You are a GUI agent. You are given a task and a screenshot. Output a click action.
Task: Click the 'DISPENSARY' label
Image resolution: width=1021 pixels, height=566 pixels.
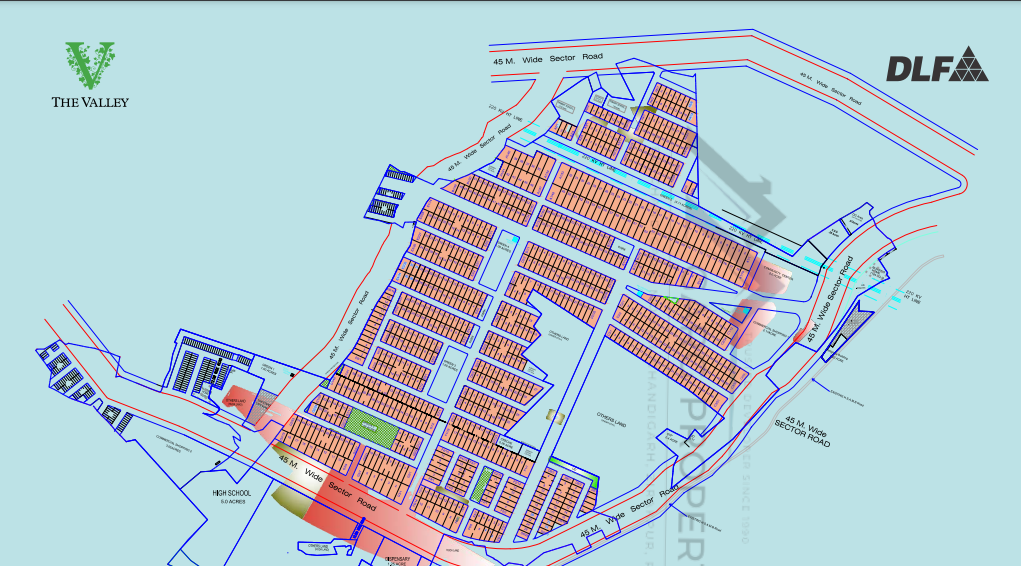coord(397,559)
